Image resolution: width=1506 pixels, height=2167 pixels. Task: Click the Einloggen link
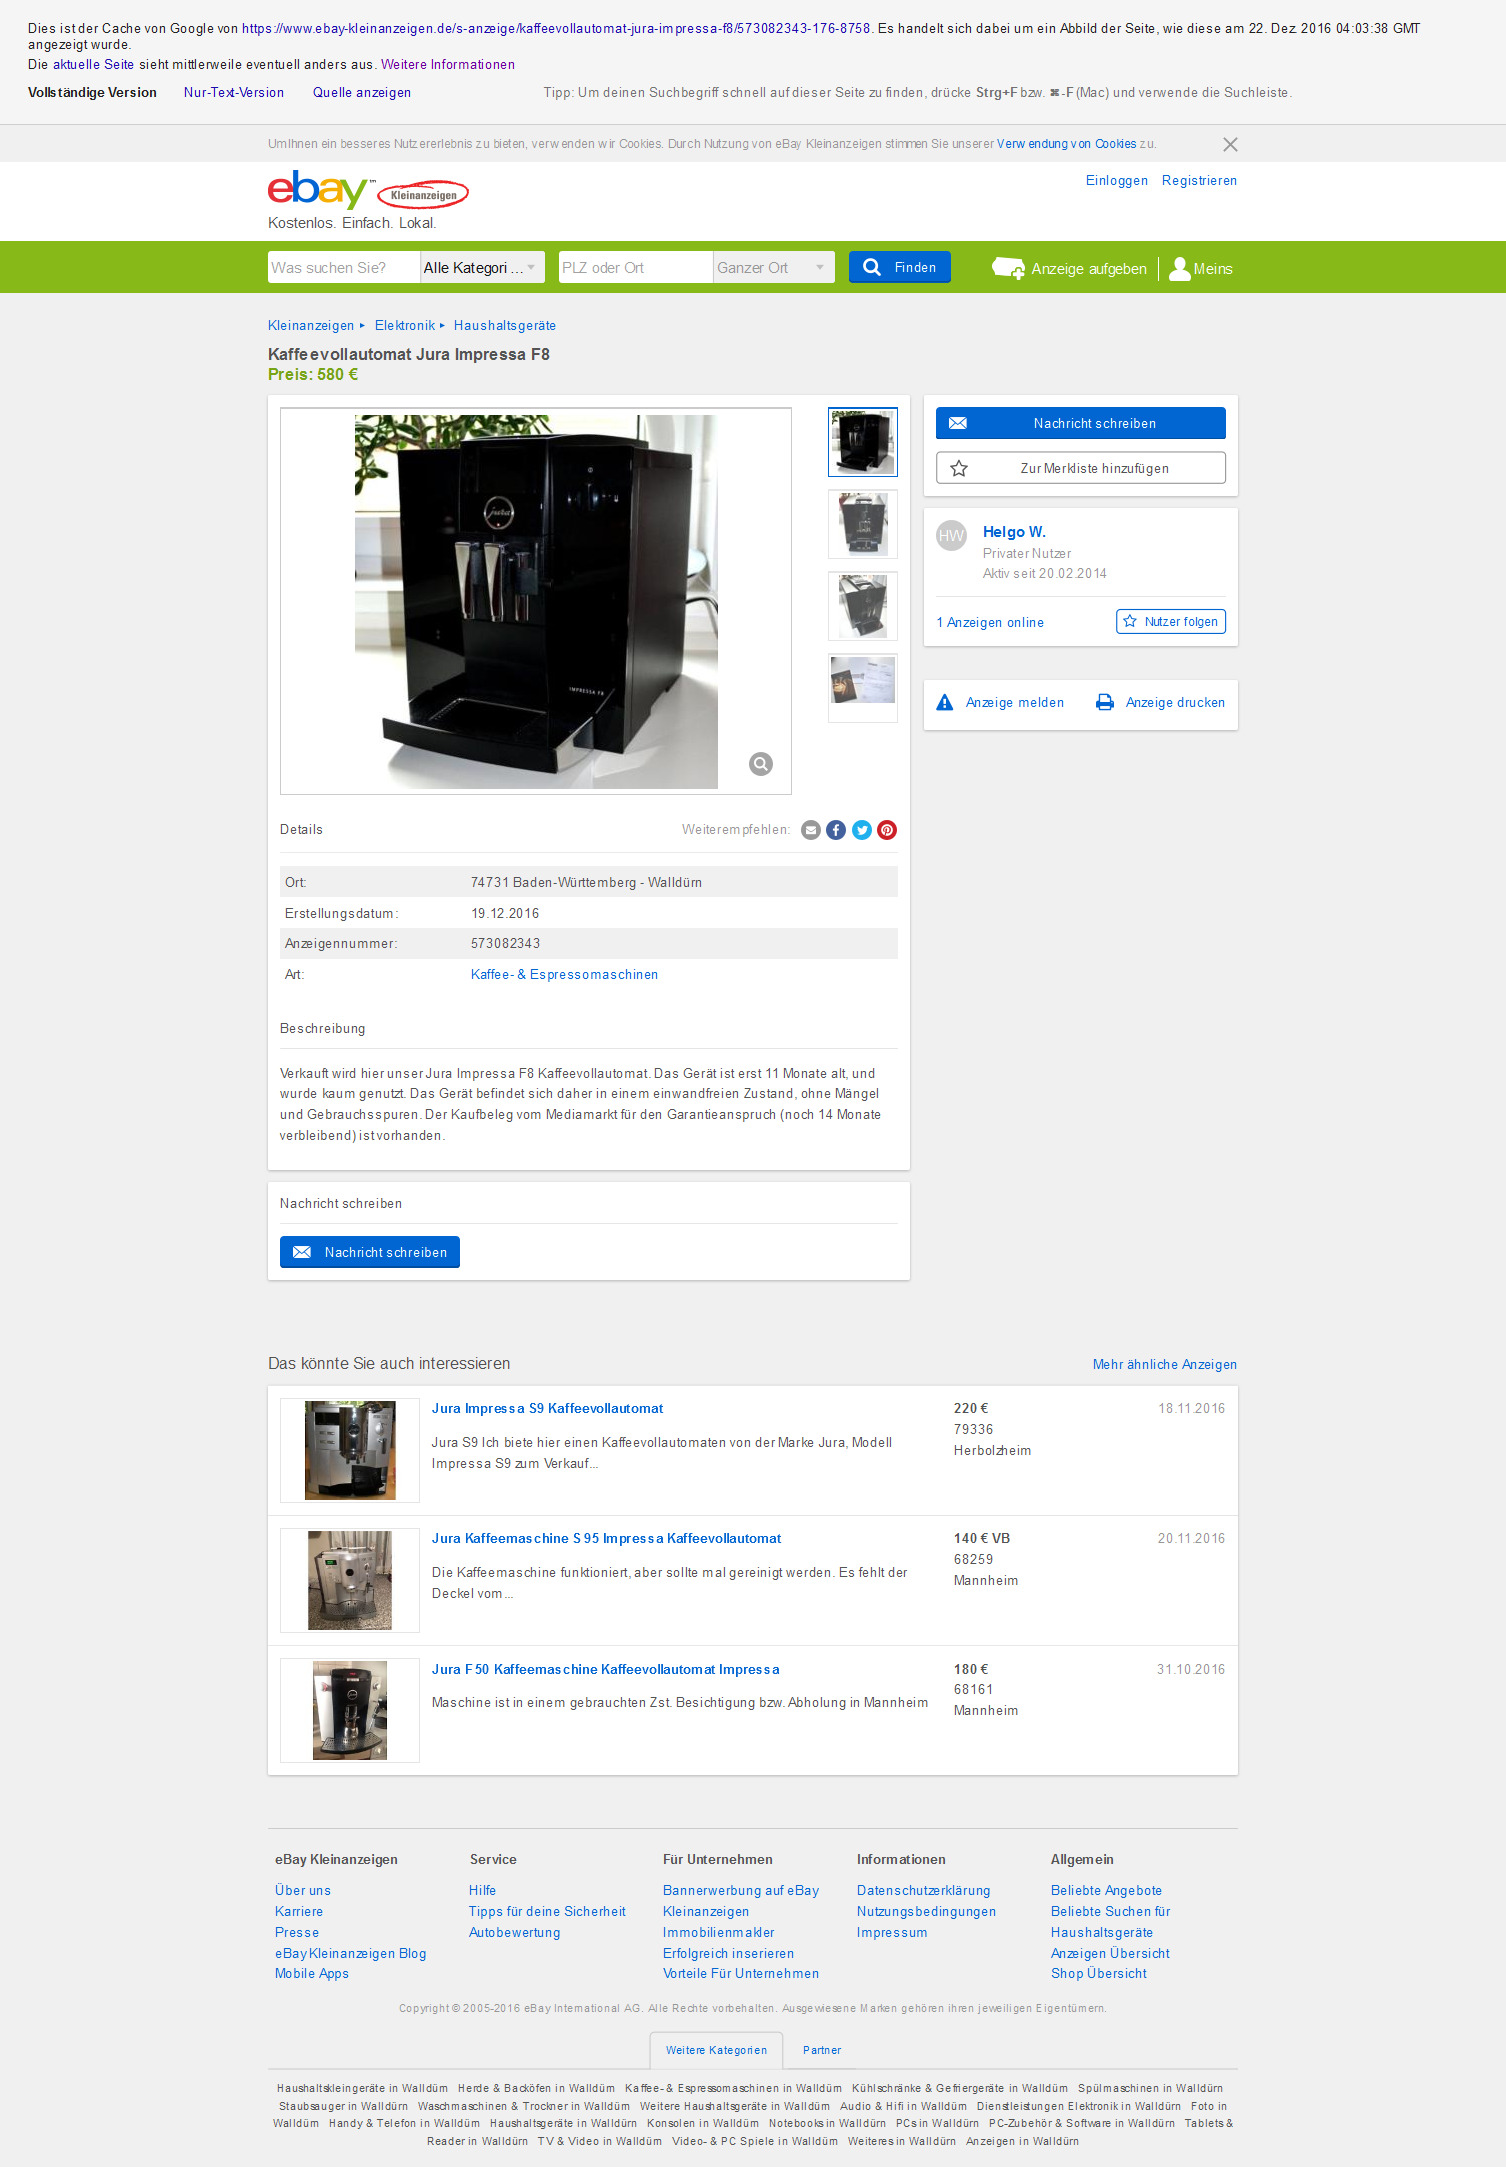1117,181
